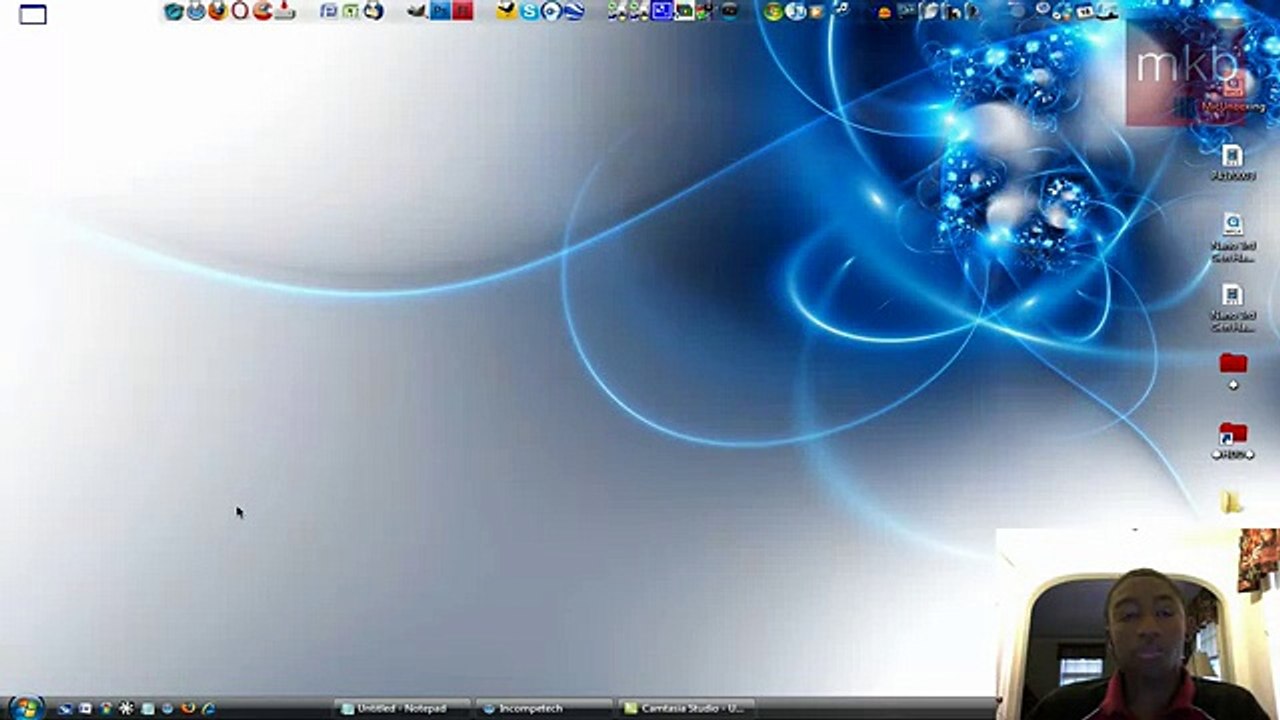Open the Windows Start orb
The height and width of the screenshot is (720, 1280).
27,708
